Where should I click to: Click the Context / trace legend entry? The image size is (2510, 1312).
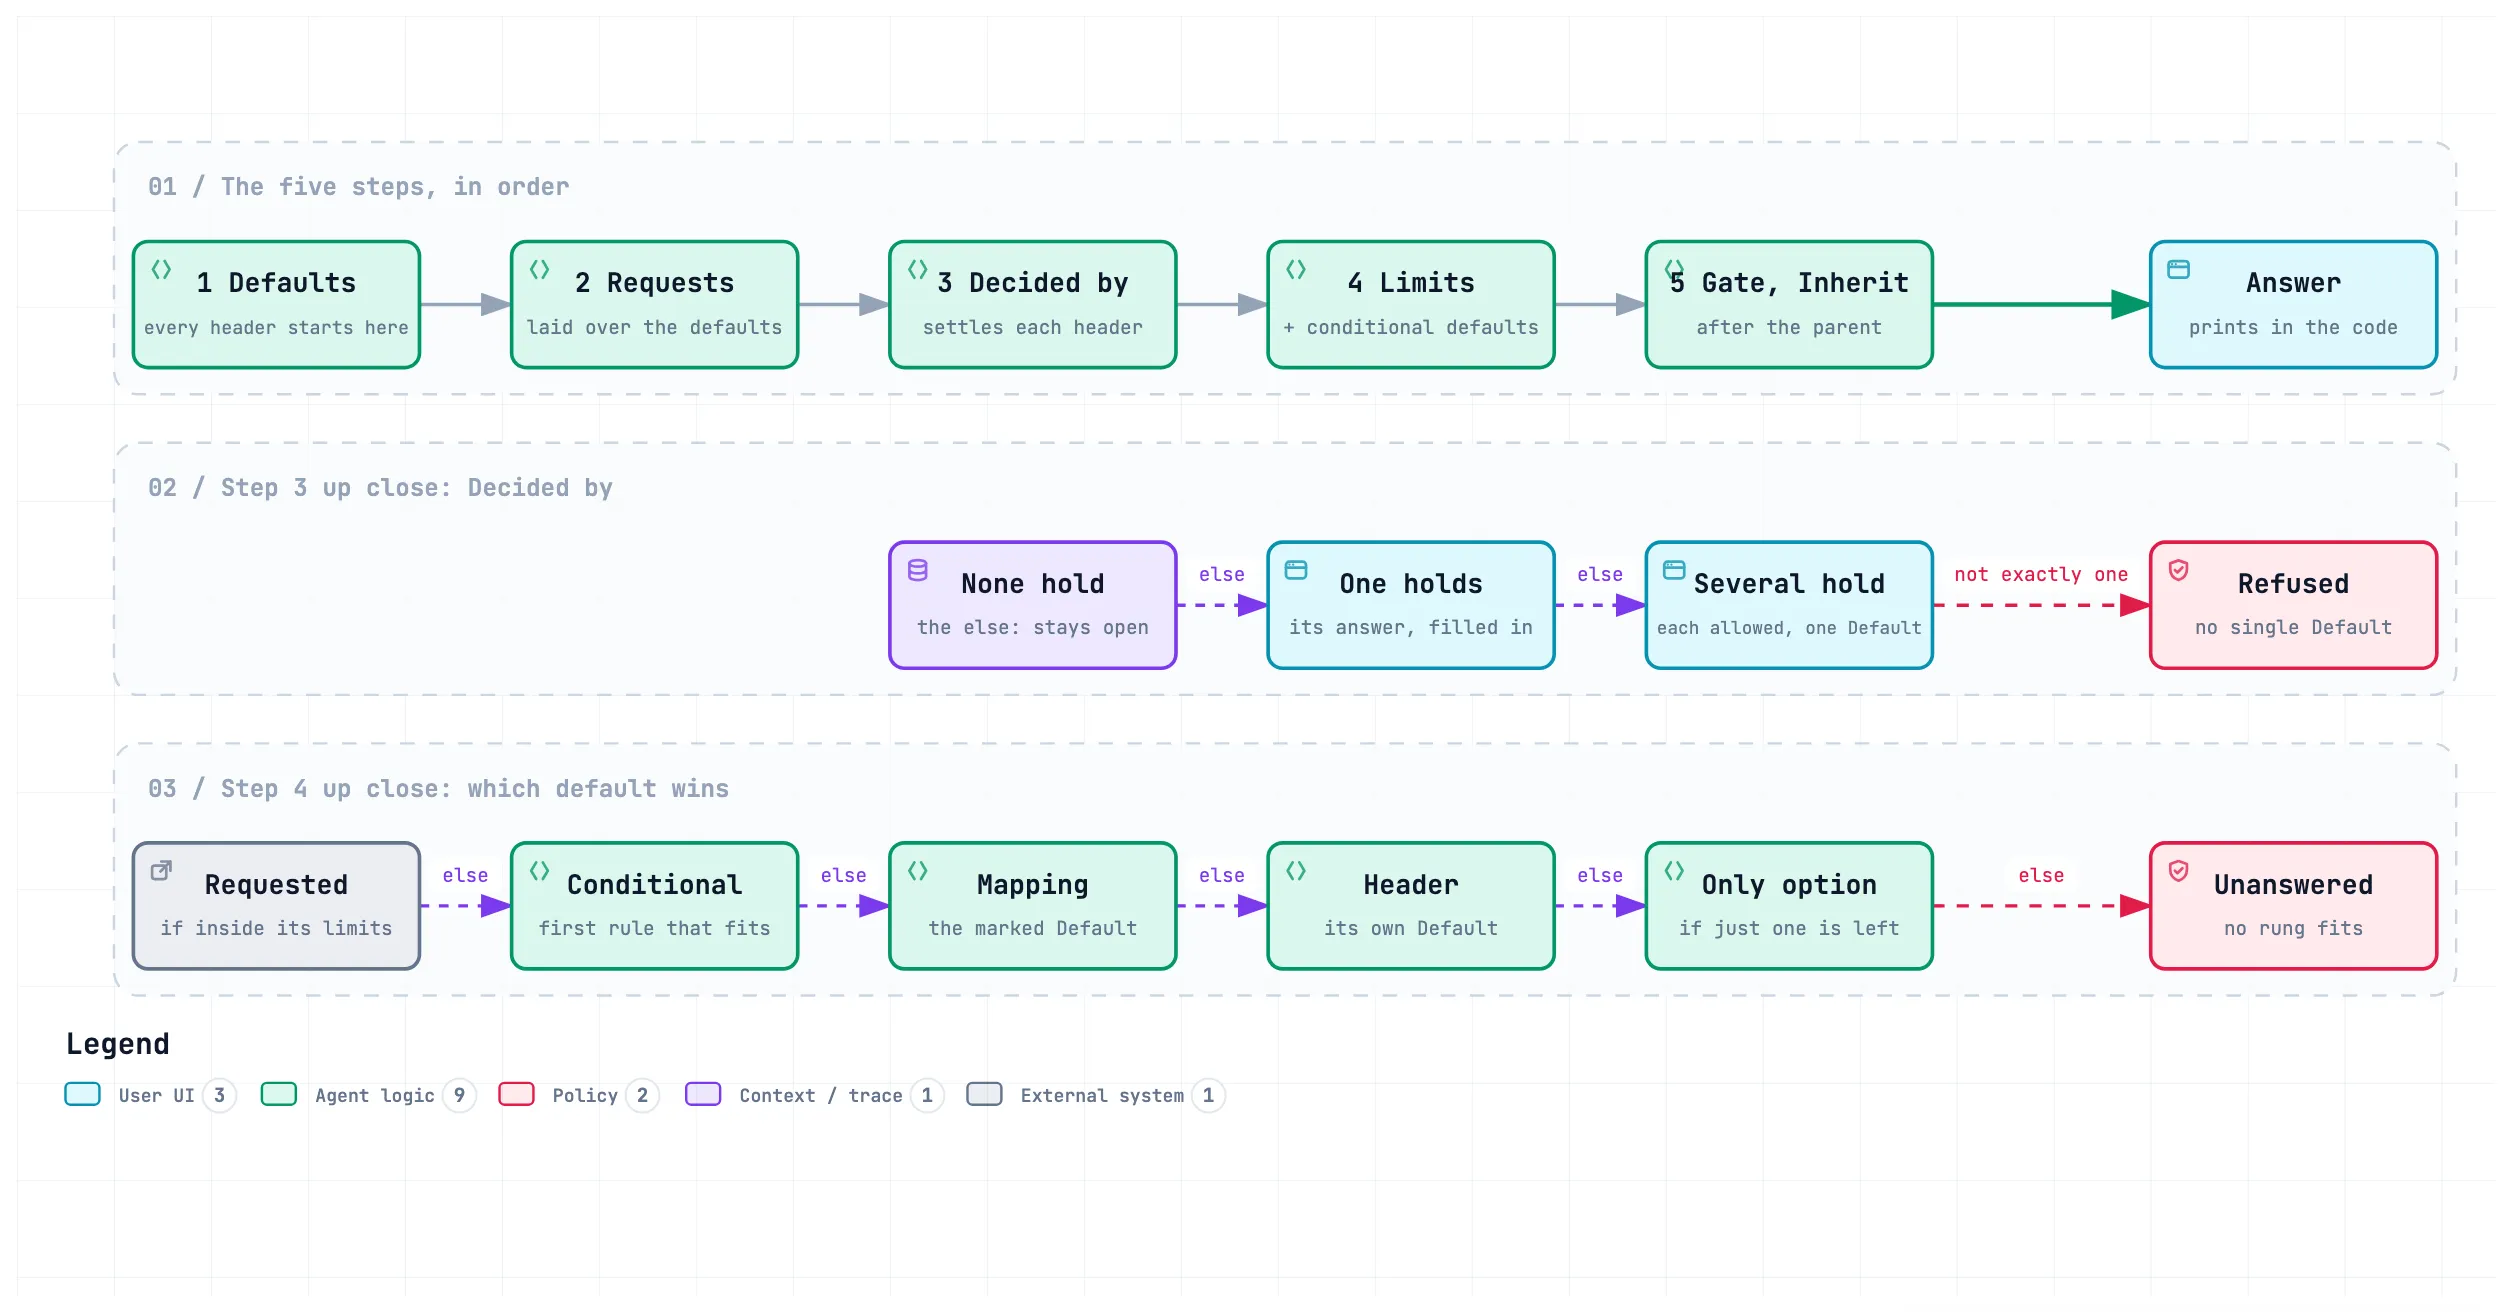[x=814, y=1095]
